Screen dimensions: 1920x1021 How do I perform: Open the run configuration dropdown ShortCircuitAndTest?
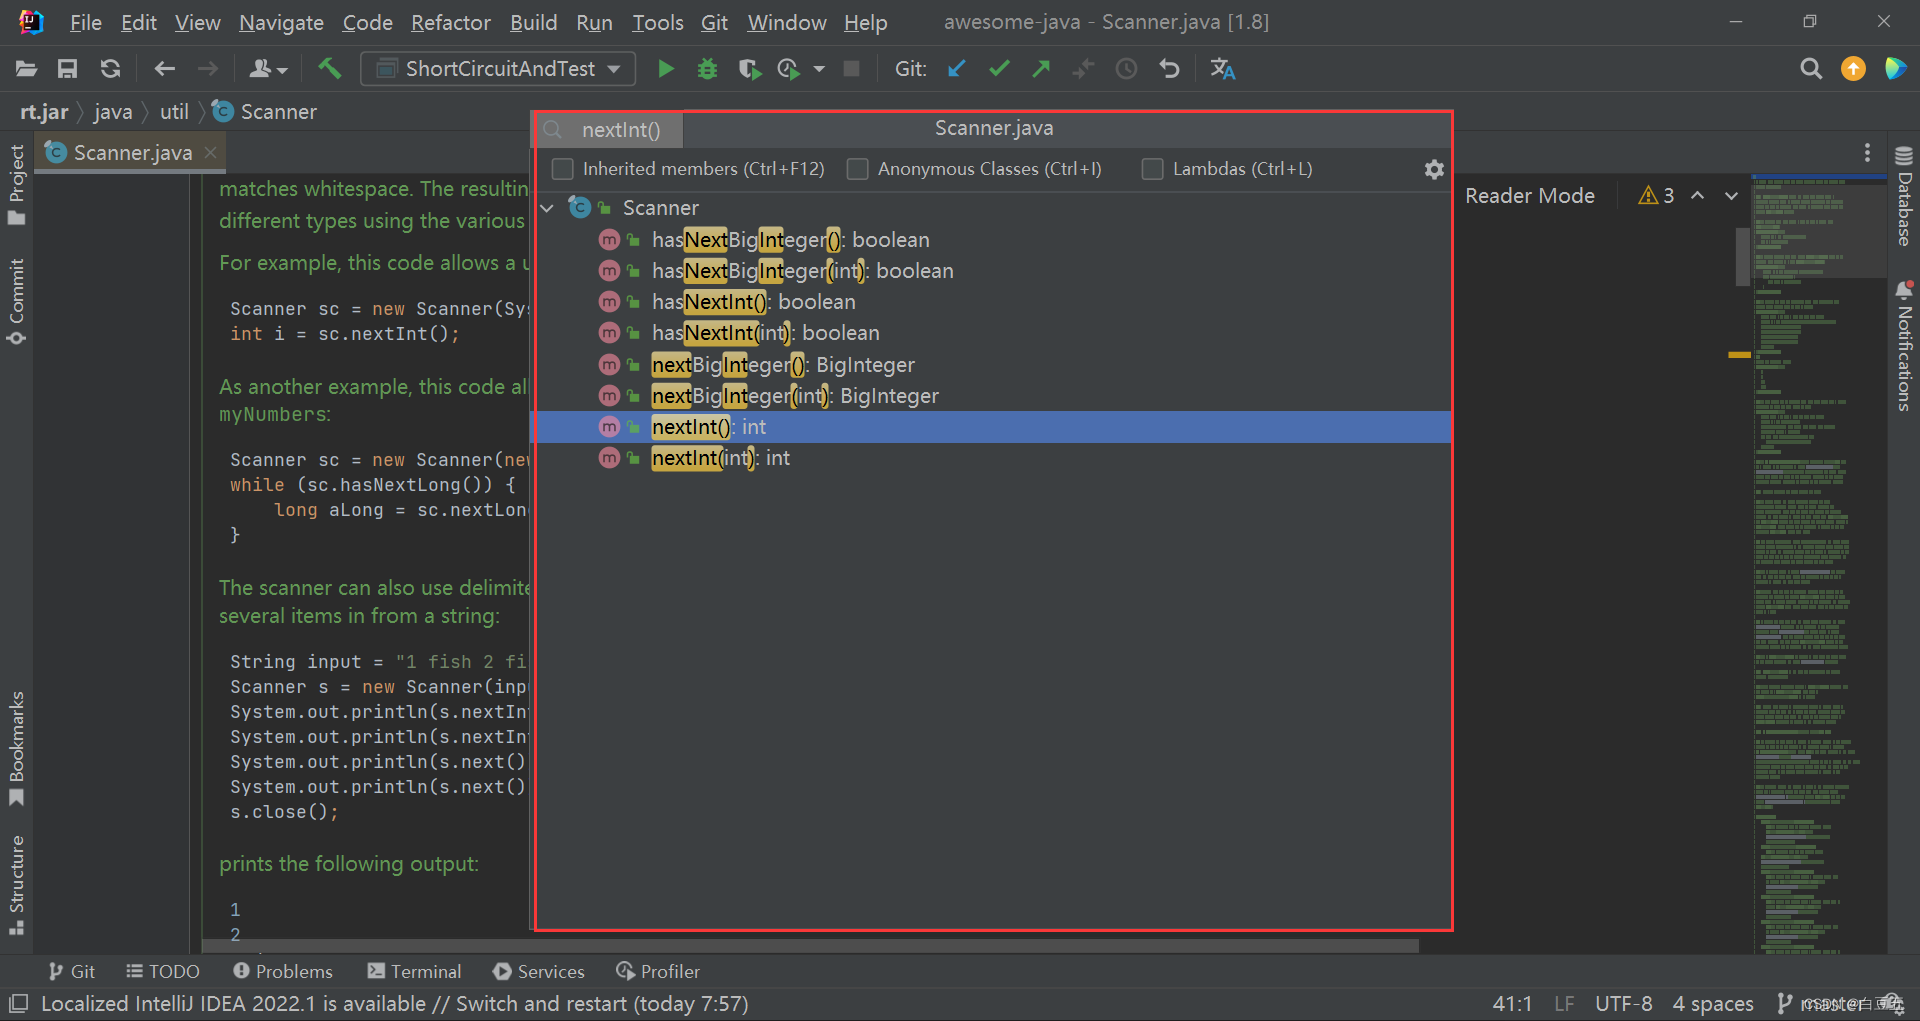[x=498, y=69]
